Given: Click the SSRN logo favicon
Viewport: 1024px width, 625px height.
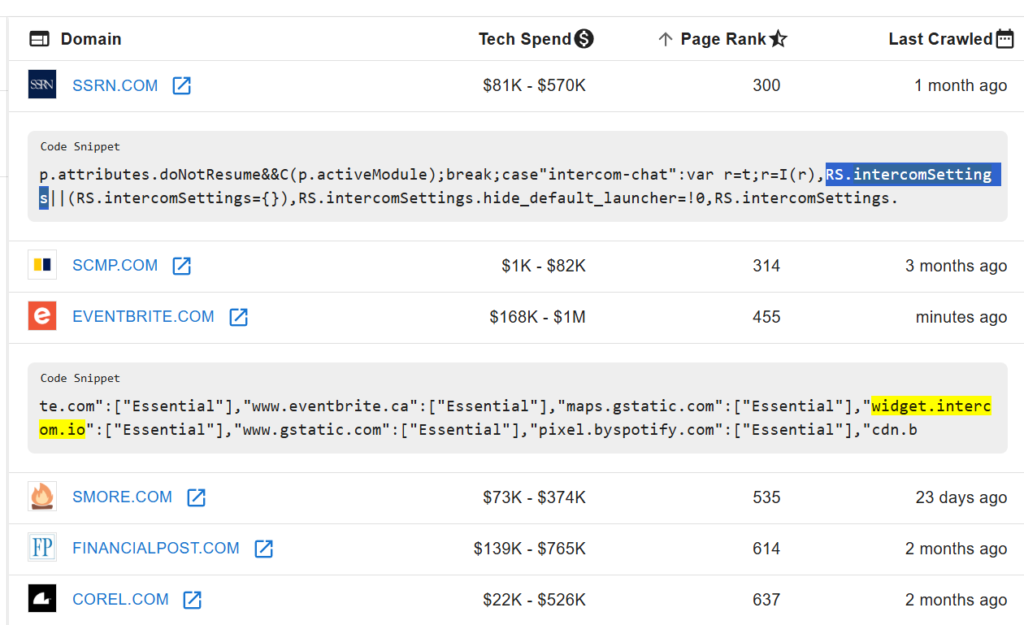Looking at the screenshot, I should tap(42, 86).
